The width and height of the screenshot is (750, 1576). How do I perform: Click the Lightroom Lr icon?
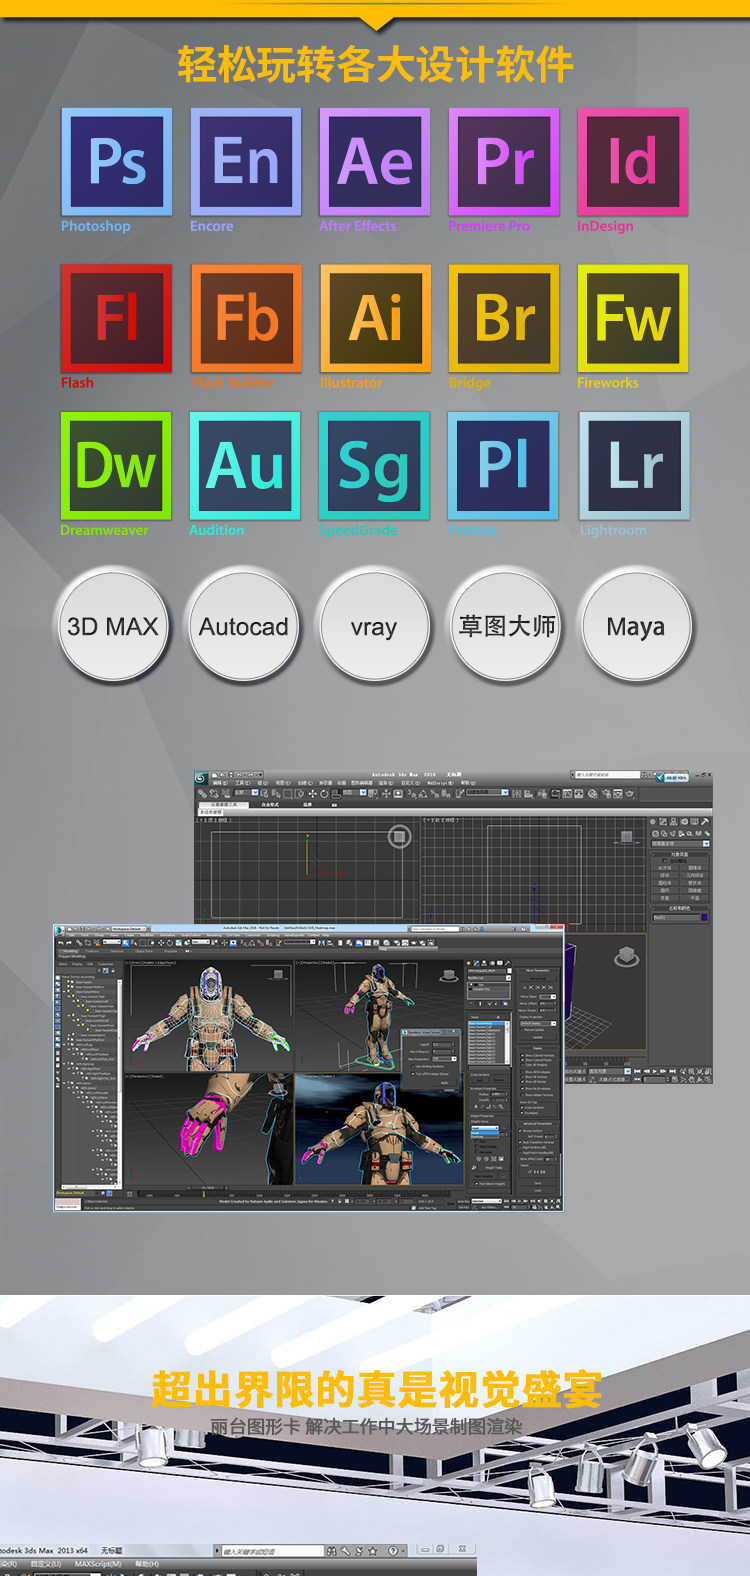tap(633, 466)
